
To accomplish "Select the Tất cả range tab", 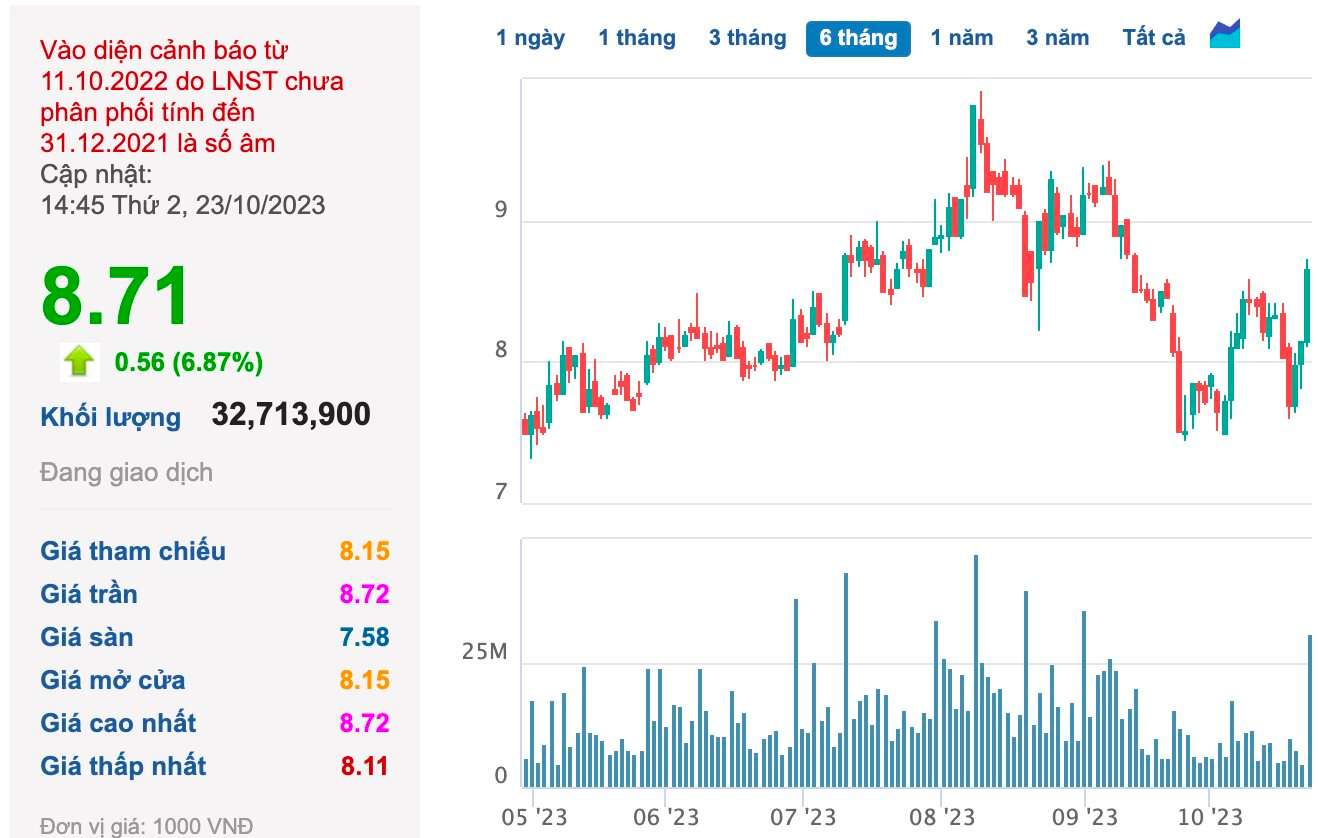I will point(1154,38).
